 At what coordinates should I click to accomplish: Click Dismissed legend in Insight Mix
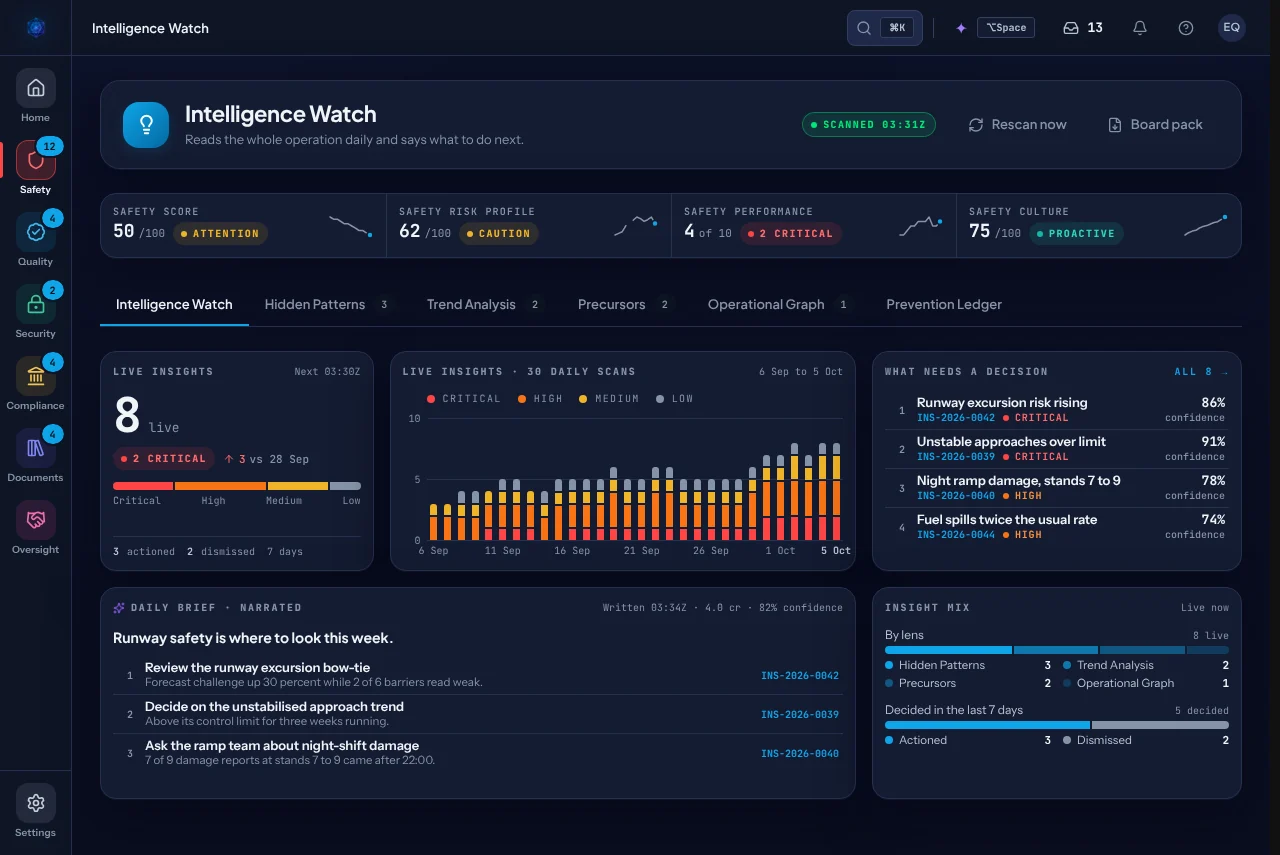pyautogui.click(x=1146, y=740)
